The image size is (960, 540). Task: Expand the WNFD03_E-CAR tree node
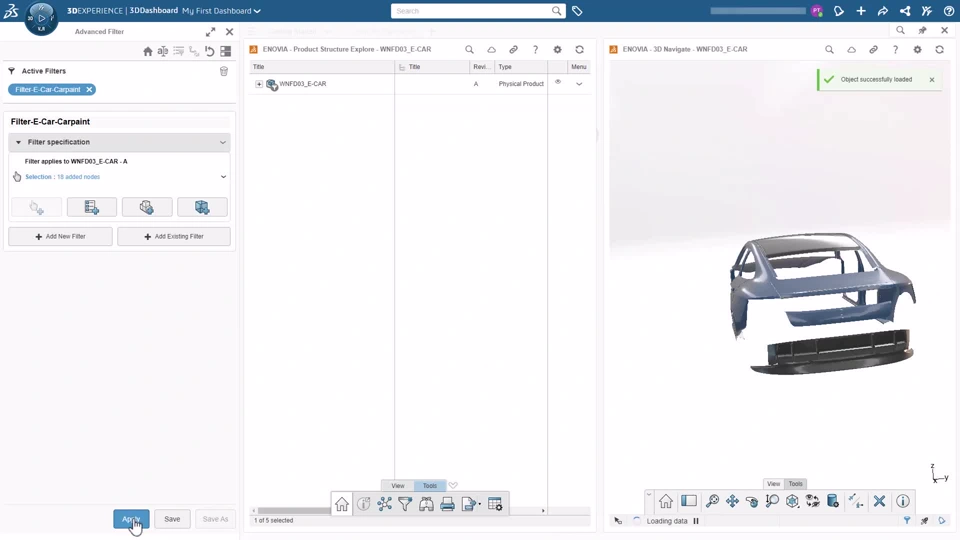pyautogui.click(x=259, y=84)
